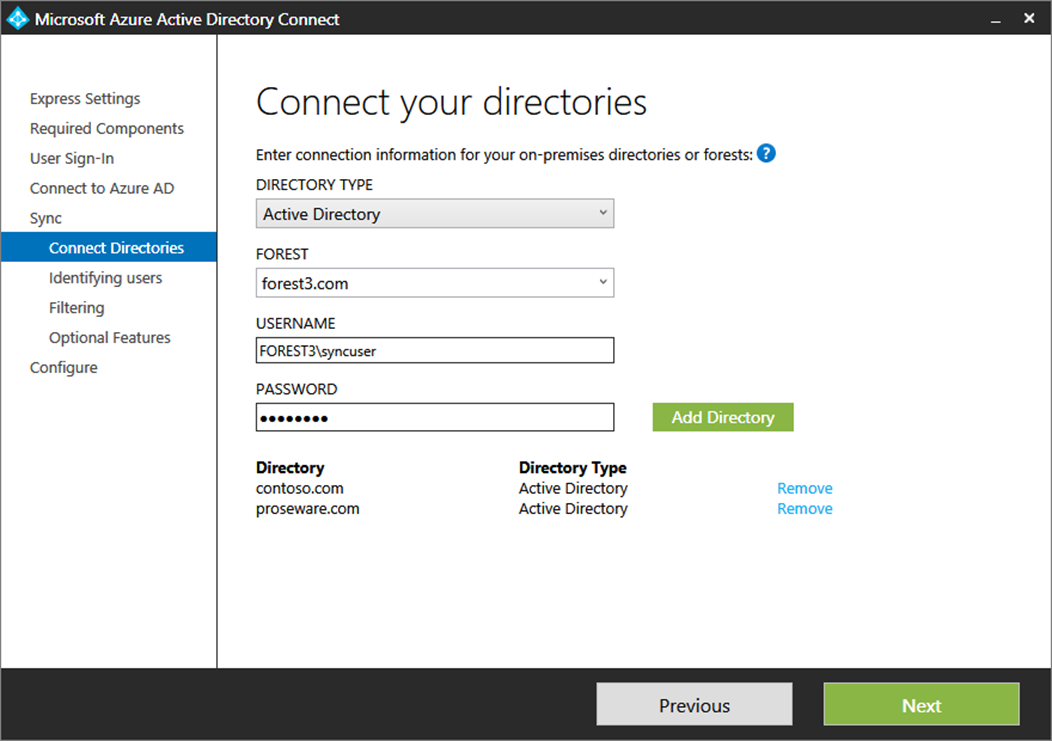The image size is (1052, 741).
Task: Remove the proseware.com directory
Action: (804, 509)
